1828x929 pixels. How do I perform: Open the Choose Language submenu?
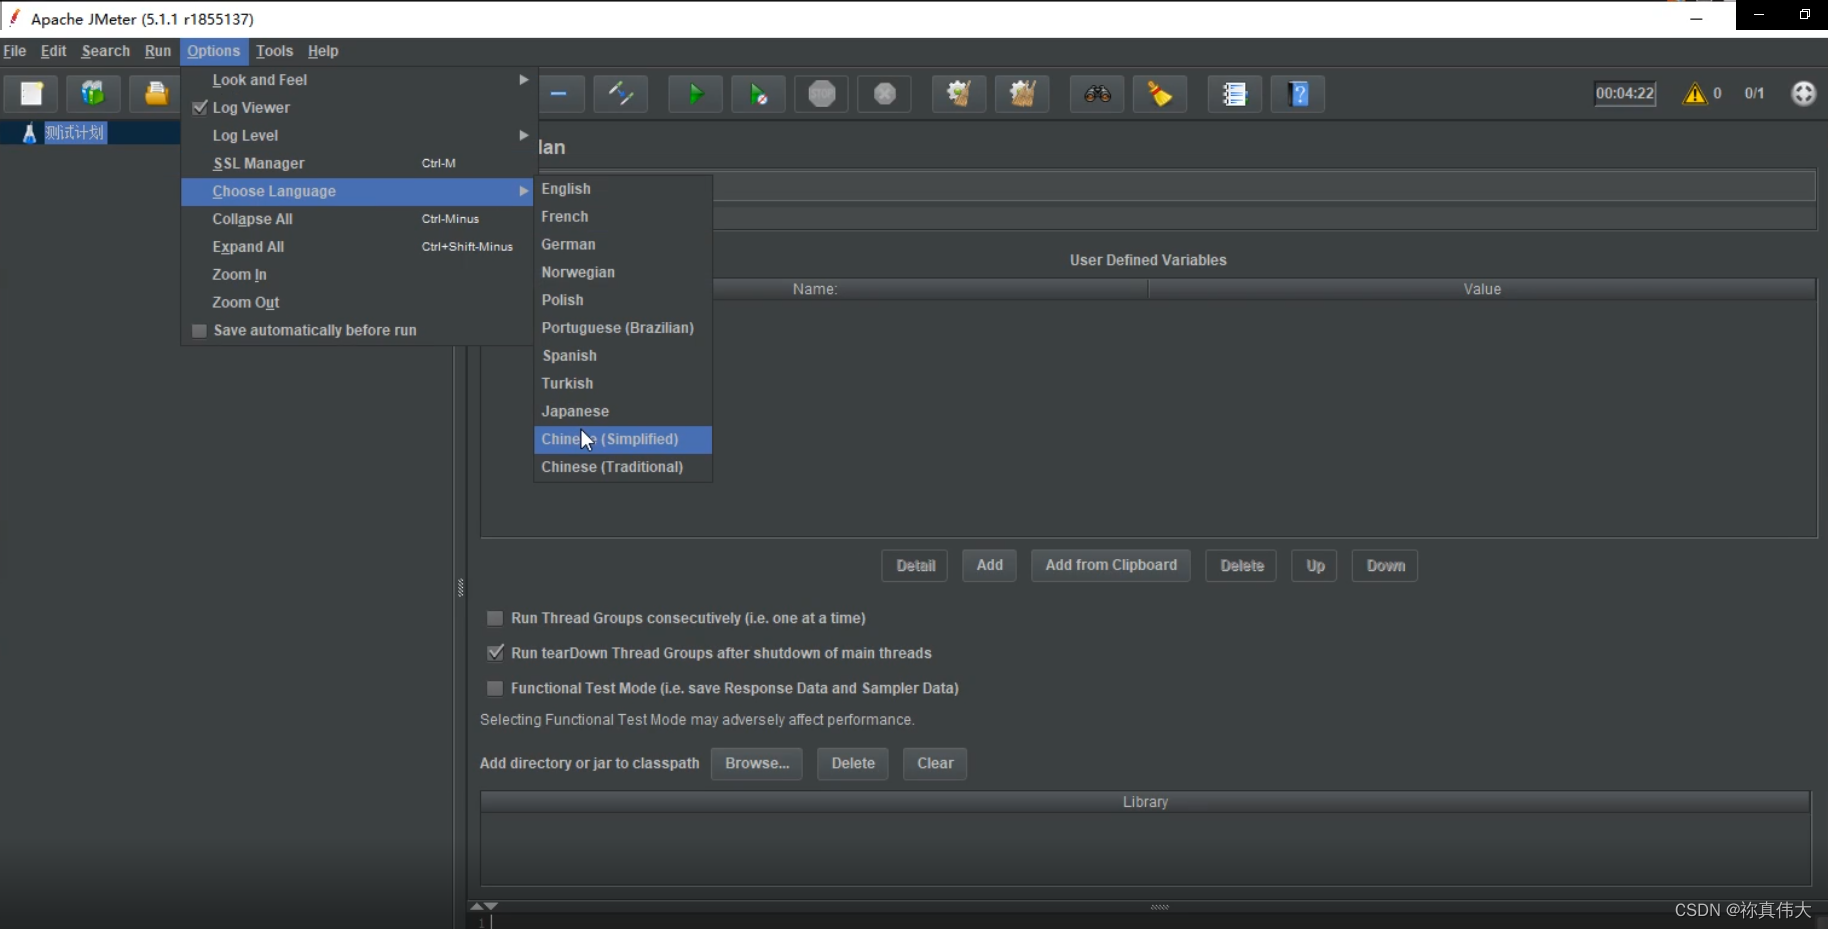358,191
